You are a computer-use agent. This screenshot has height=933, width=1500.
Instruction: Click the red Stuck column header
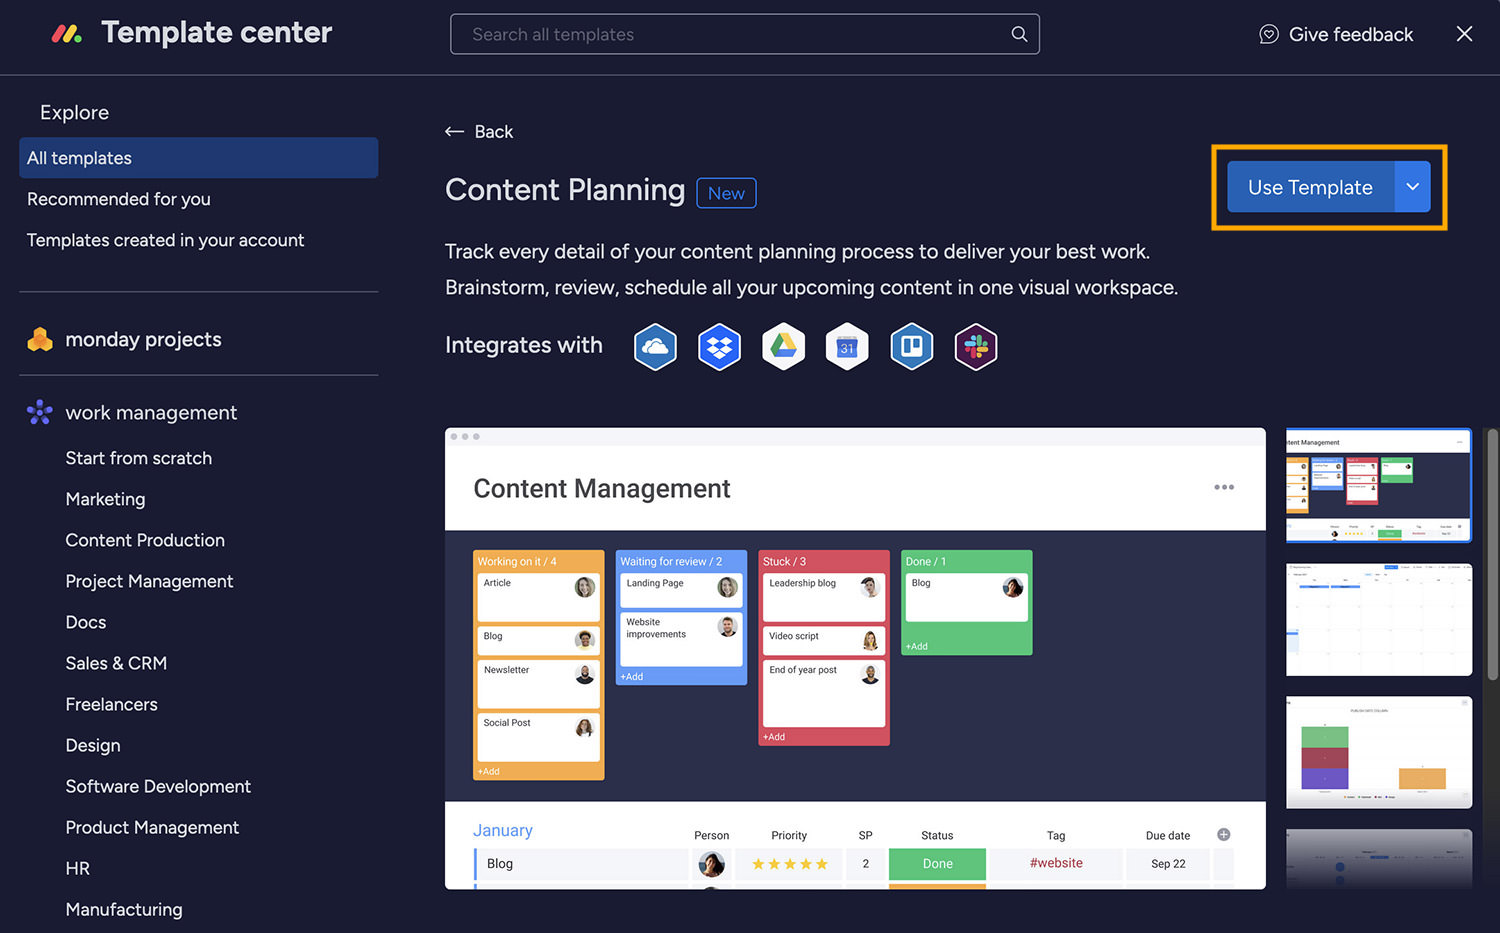point(824,561)
